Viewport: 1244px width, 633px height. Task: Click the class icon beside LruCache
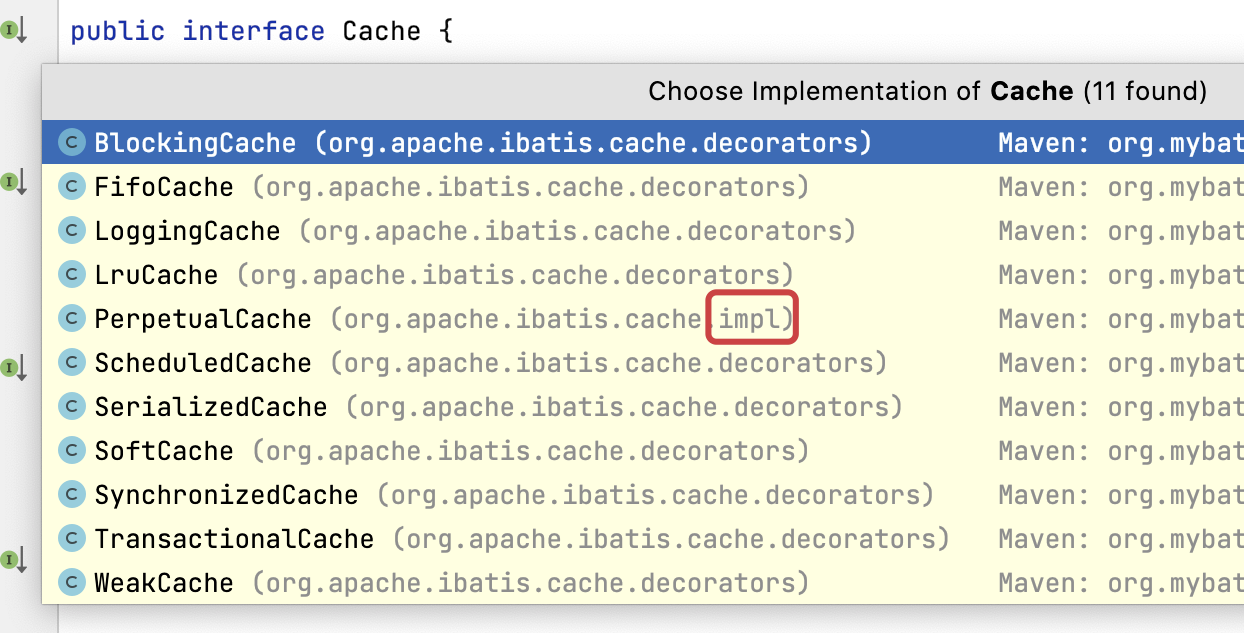[71, 275]
